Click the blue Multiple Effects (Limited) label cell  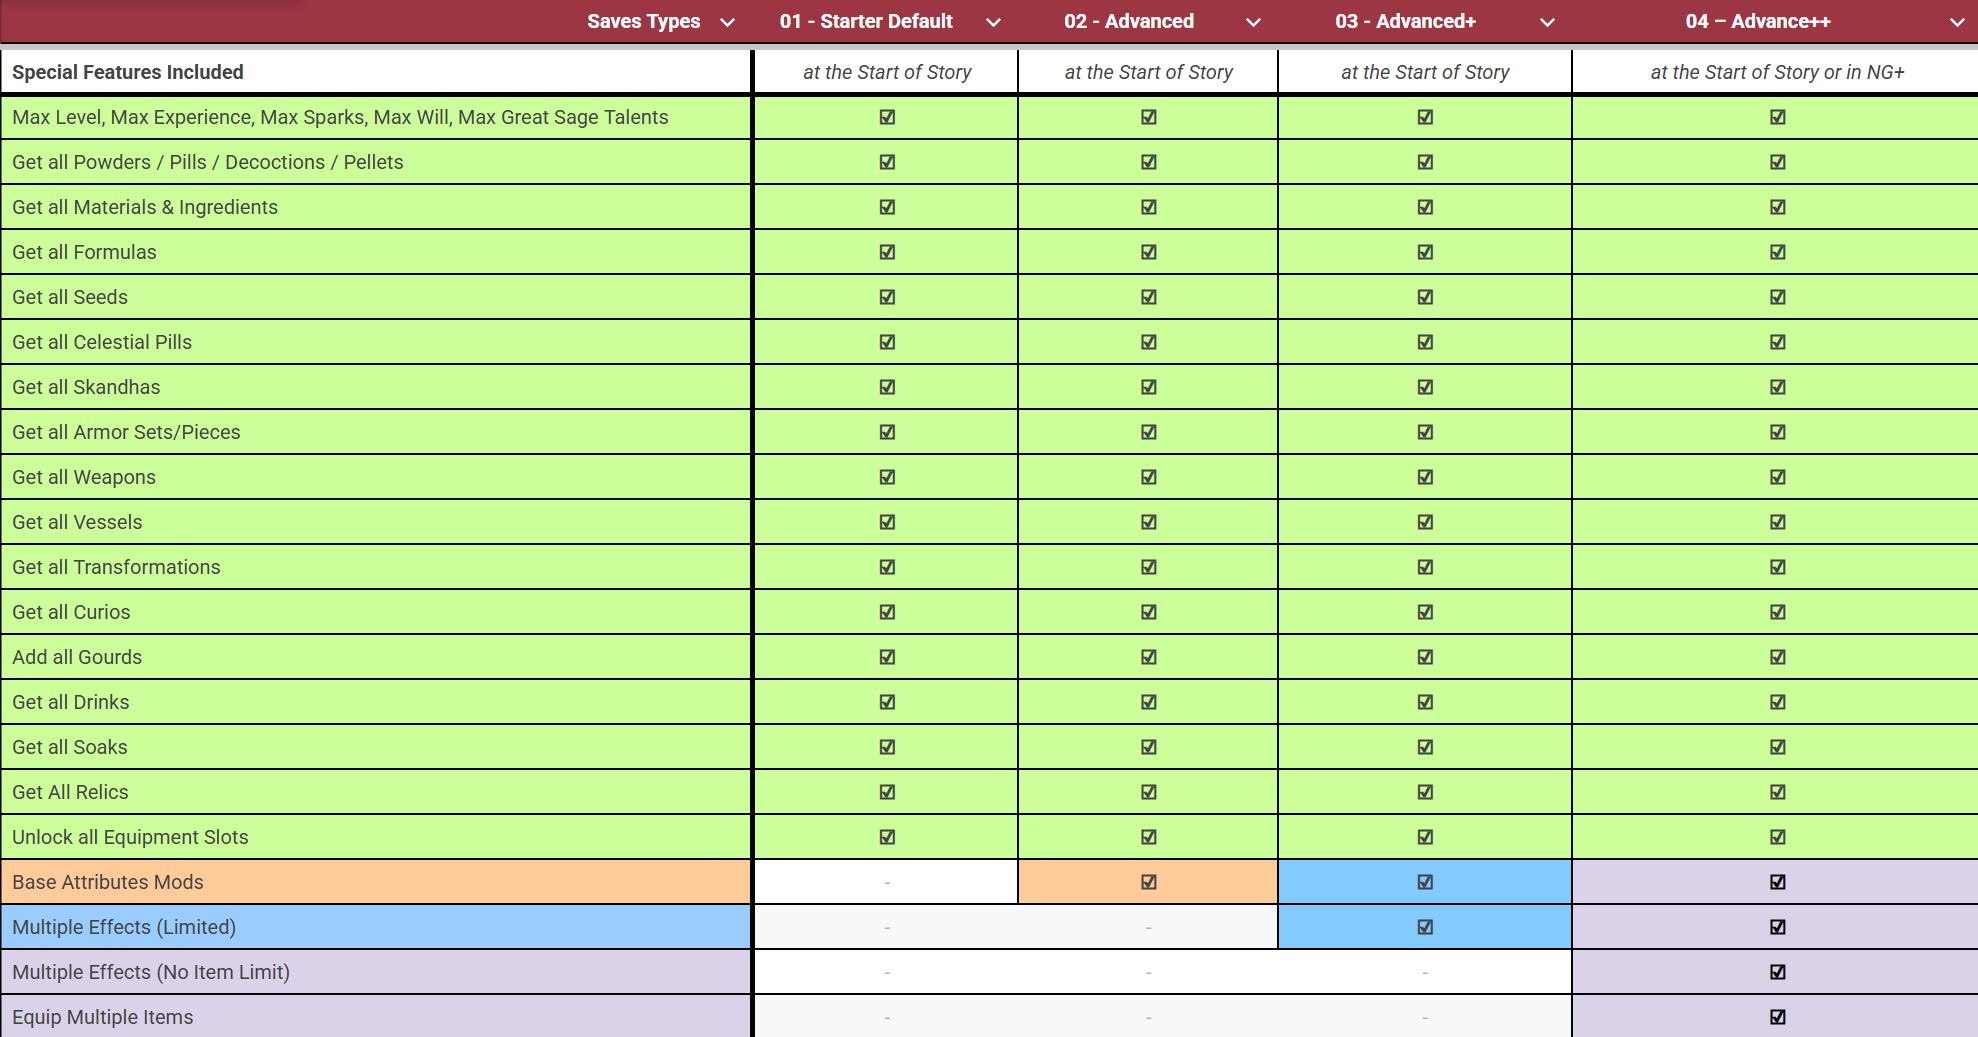376,927
